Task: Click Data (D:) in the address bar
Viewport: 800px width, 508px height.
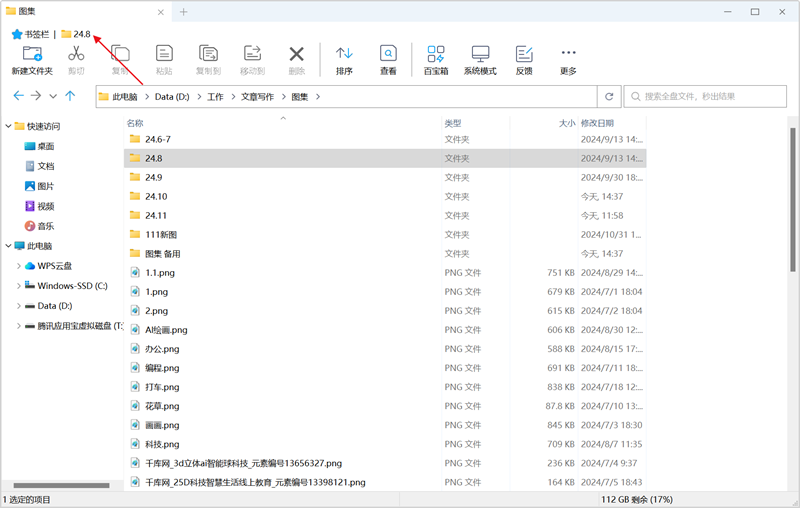Action: coord(172,96)
